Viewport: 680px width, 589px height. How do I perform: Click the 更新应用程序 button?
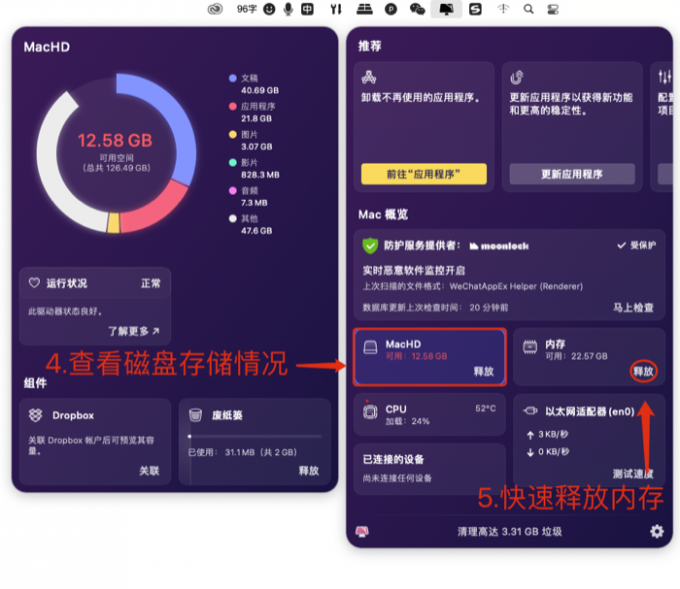[x=572, y=174]
